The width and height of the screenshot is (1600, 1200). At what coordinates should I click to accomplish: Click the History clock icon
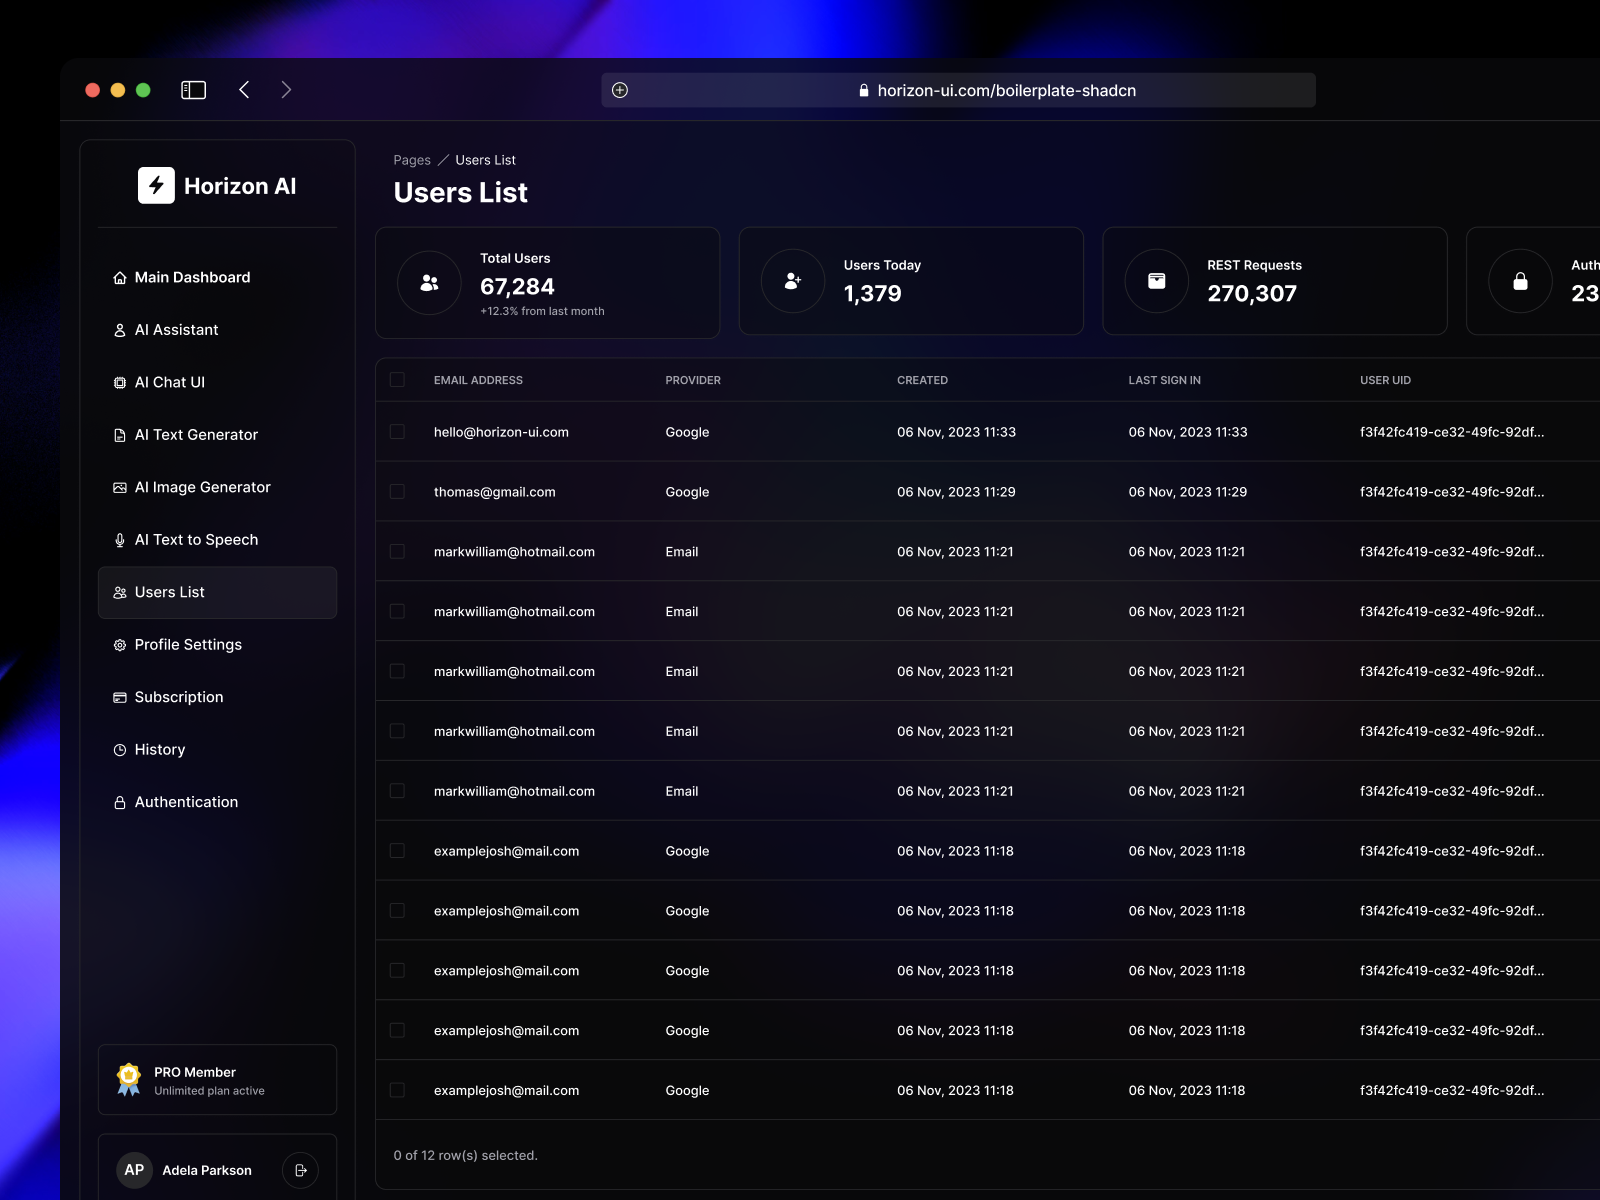pyautogui.click(x=119, y=749)
